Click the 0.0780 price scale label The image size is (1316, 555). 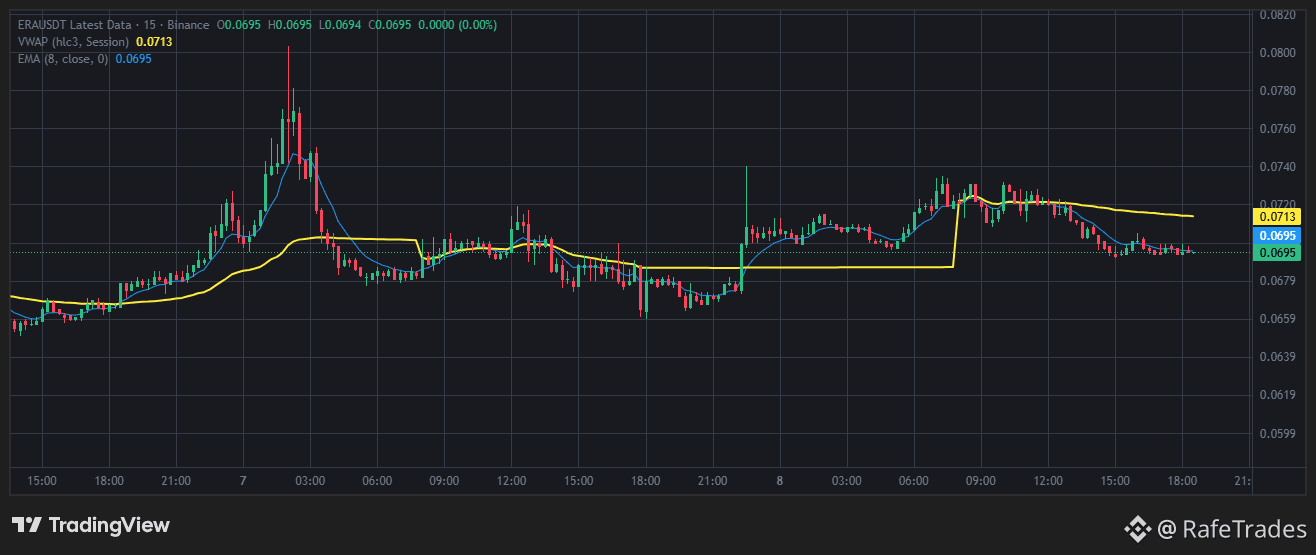click(x=1276, y=91)
